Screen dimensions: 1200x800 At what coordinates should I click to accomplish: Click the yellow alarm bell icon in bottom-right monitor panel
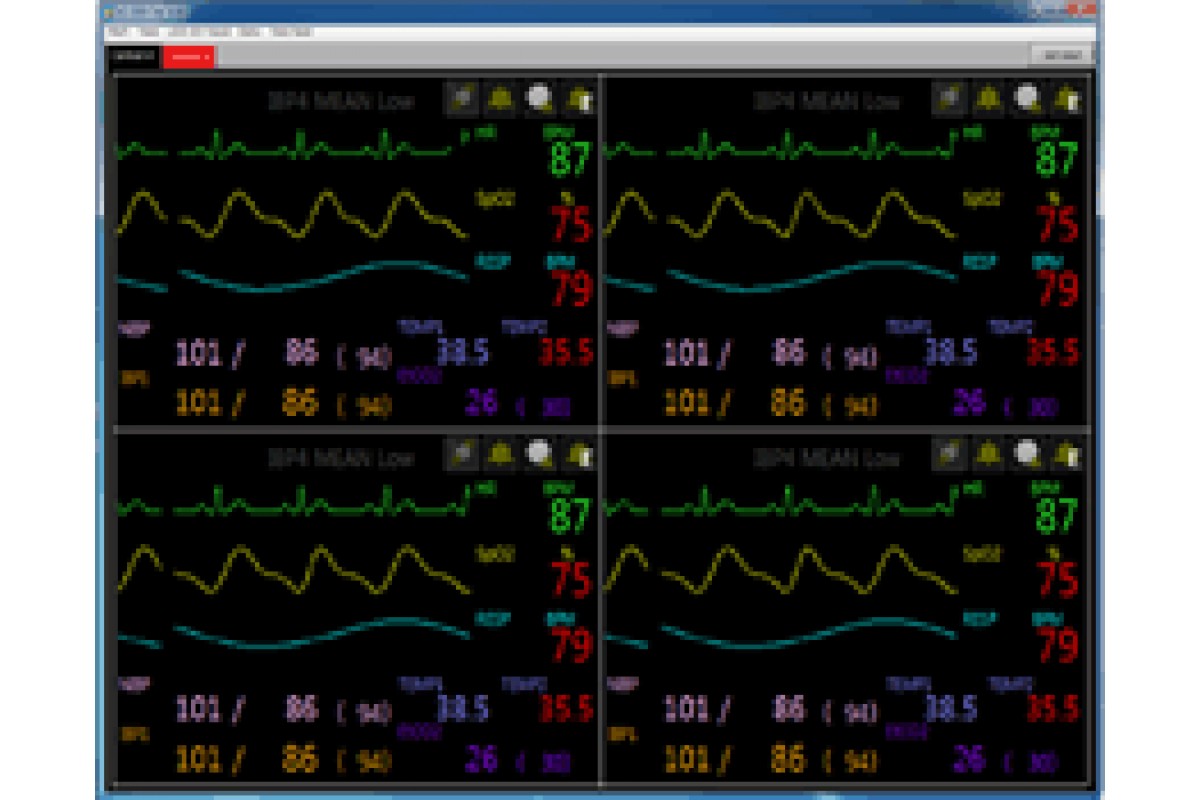[988, 455]
